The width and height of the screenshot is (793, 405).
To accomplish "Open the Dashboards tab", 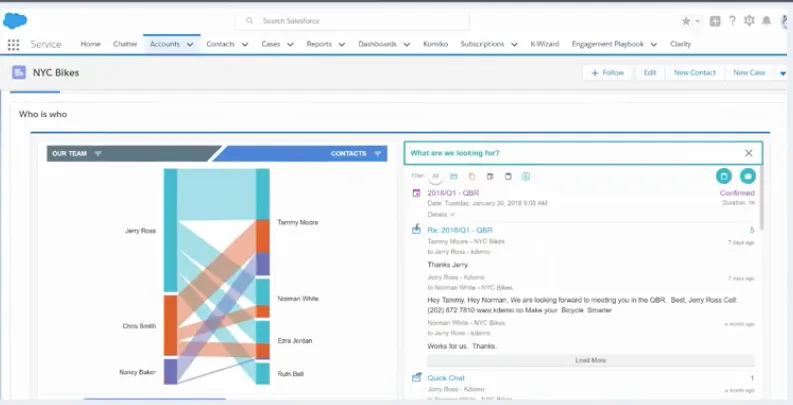I will (x=377, y=44).
